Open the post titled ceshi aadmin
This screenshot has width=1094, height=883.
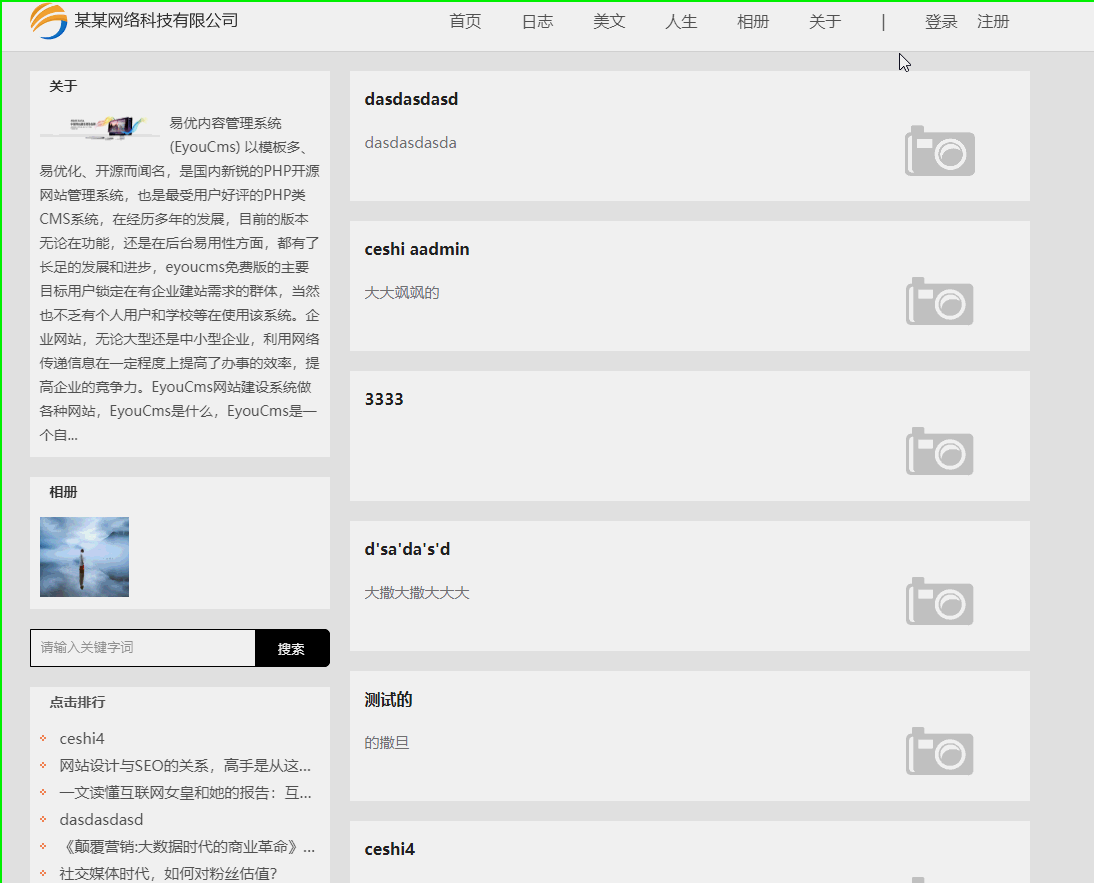point(417,249)
